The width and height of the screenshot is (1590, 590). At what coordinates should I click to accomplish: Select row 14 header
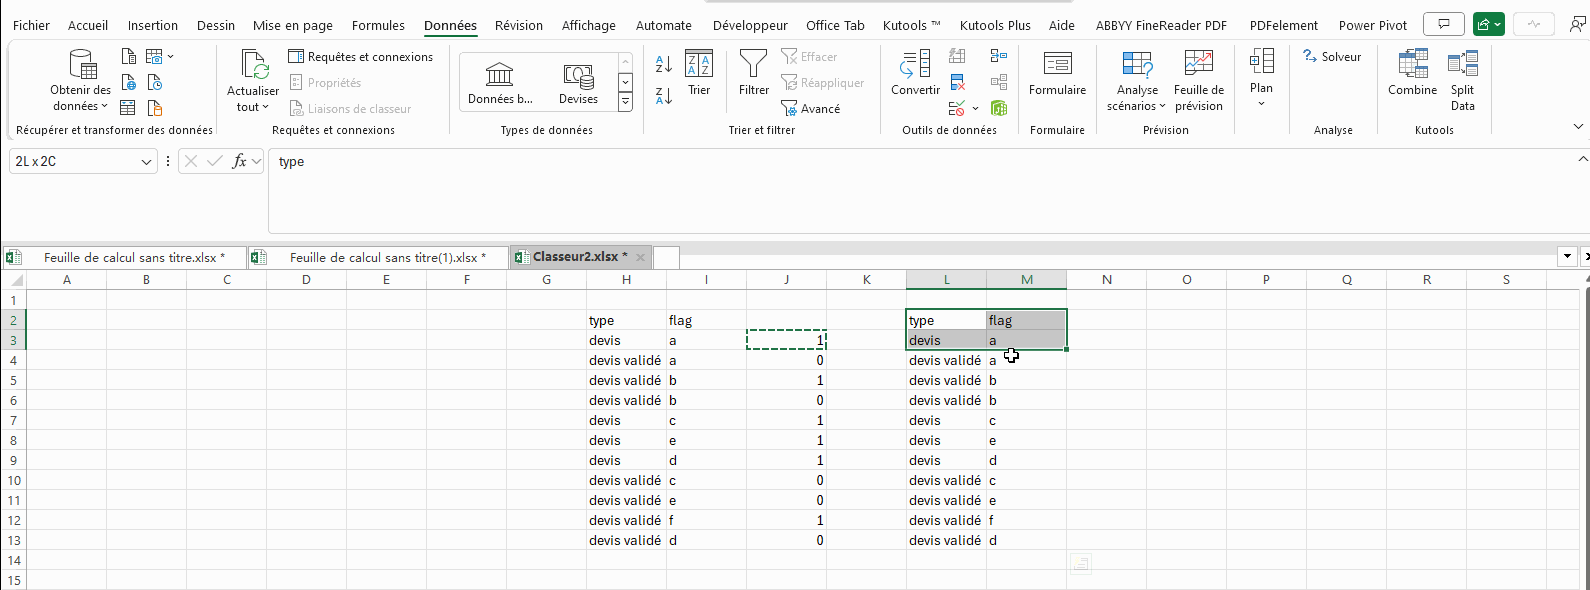(14, 560)
